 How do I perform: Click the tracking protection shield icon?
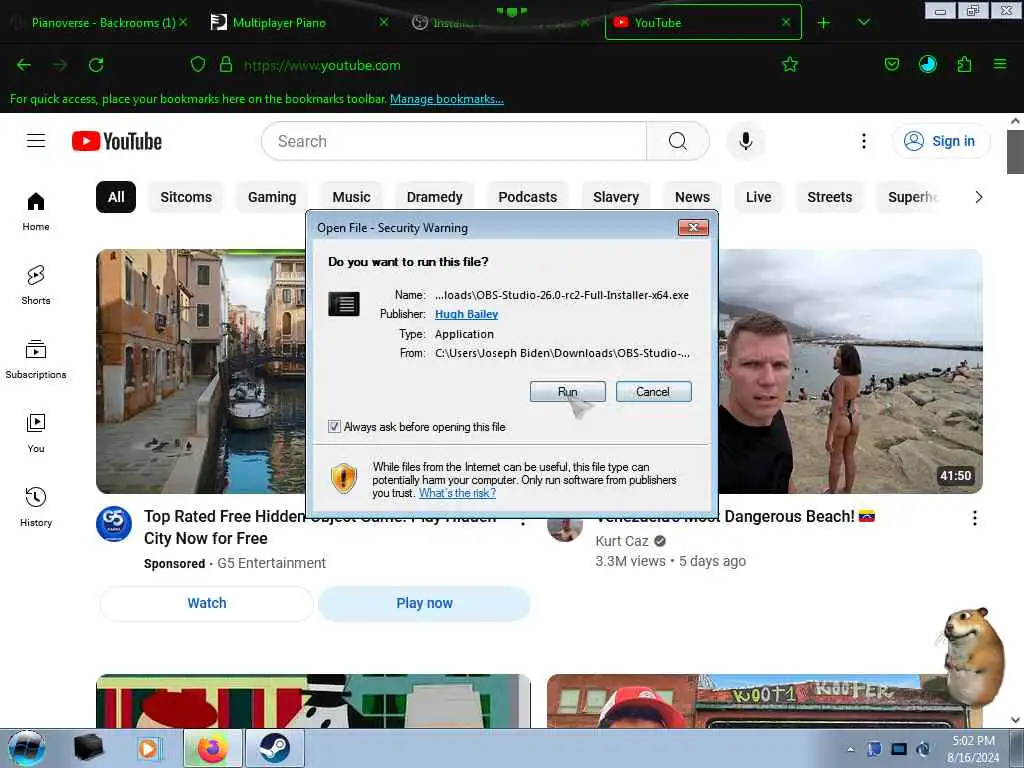point(198,64)
